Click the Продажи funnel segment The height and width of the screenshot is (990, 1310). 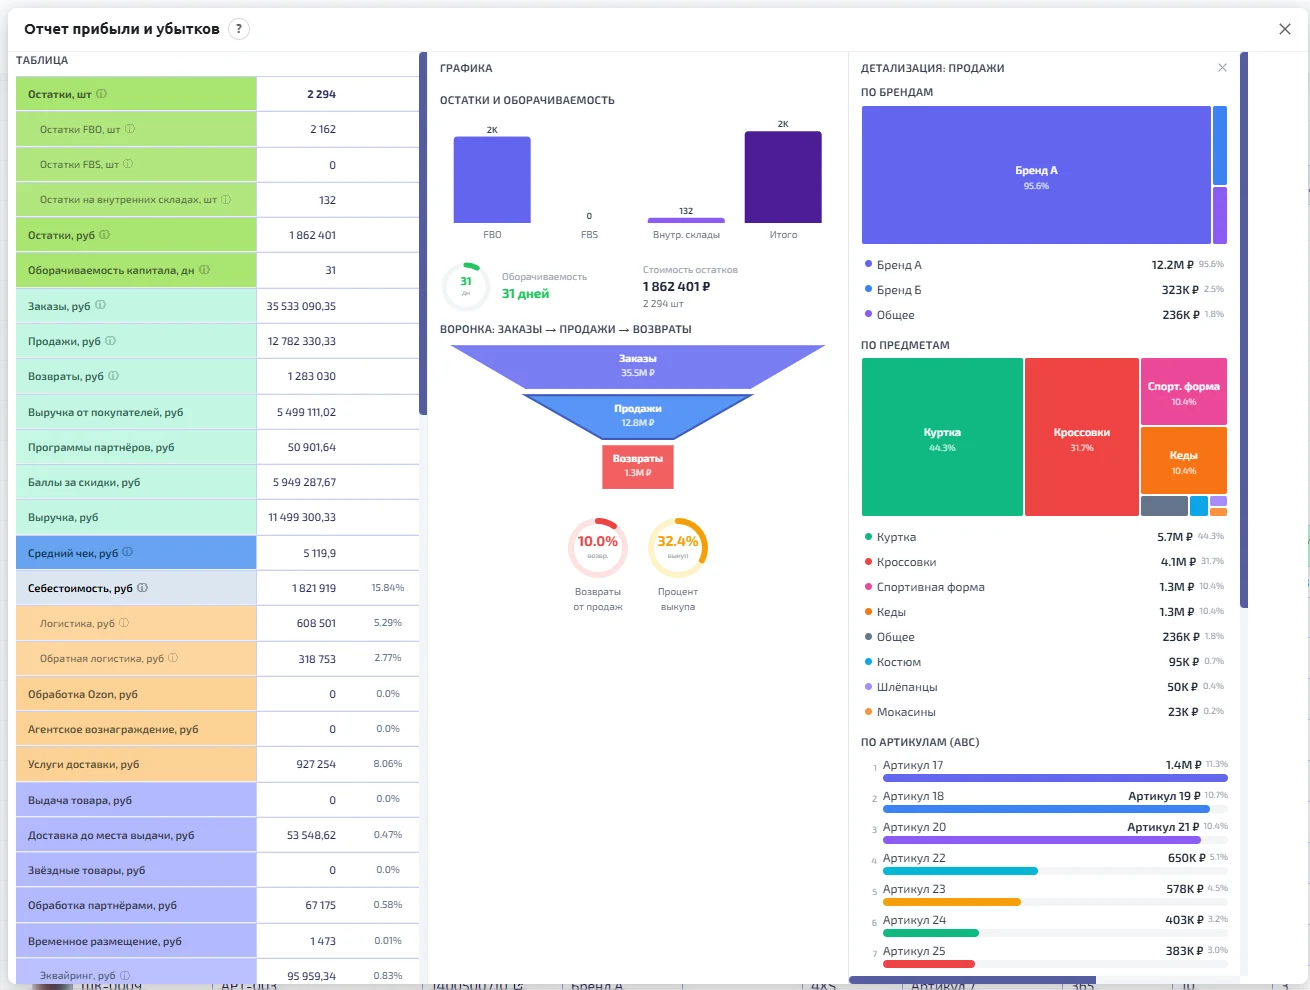[638, 416]
